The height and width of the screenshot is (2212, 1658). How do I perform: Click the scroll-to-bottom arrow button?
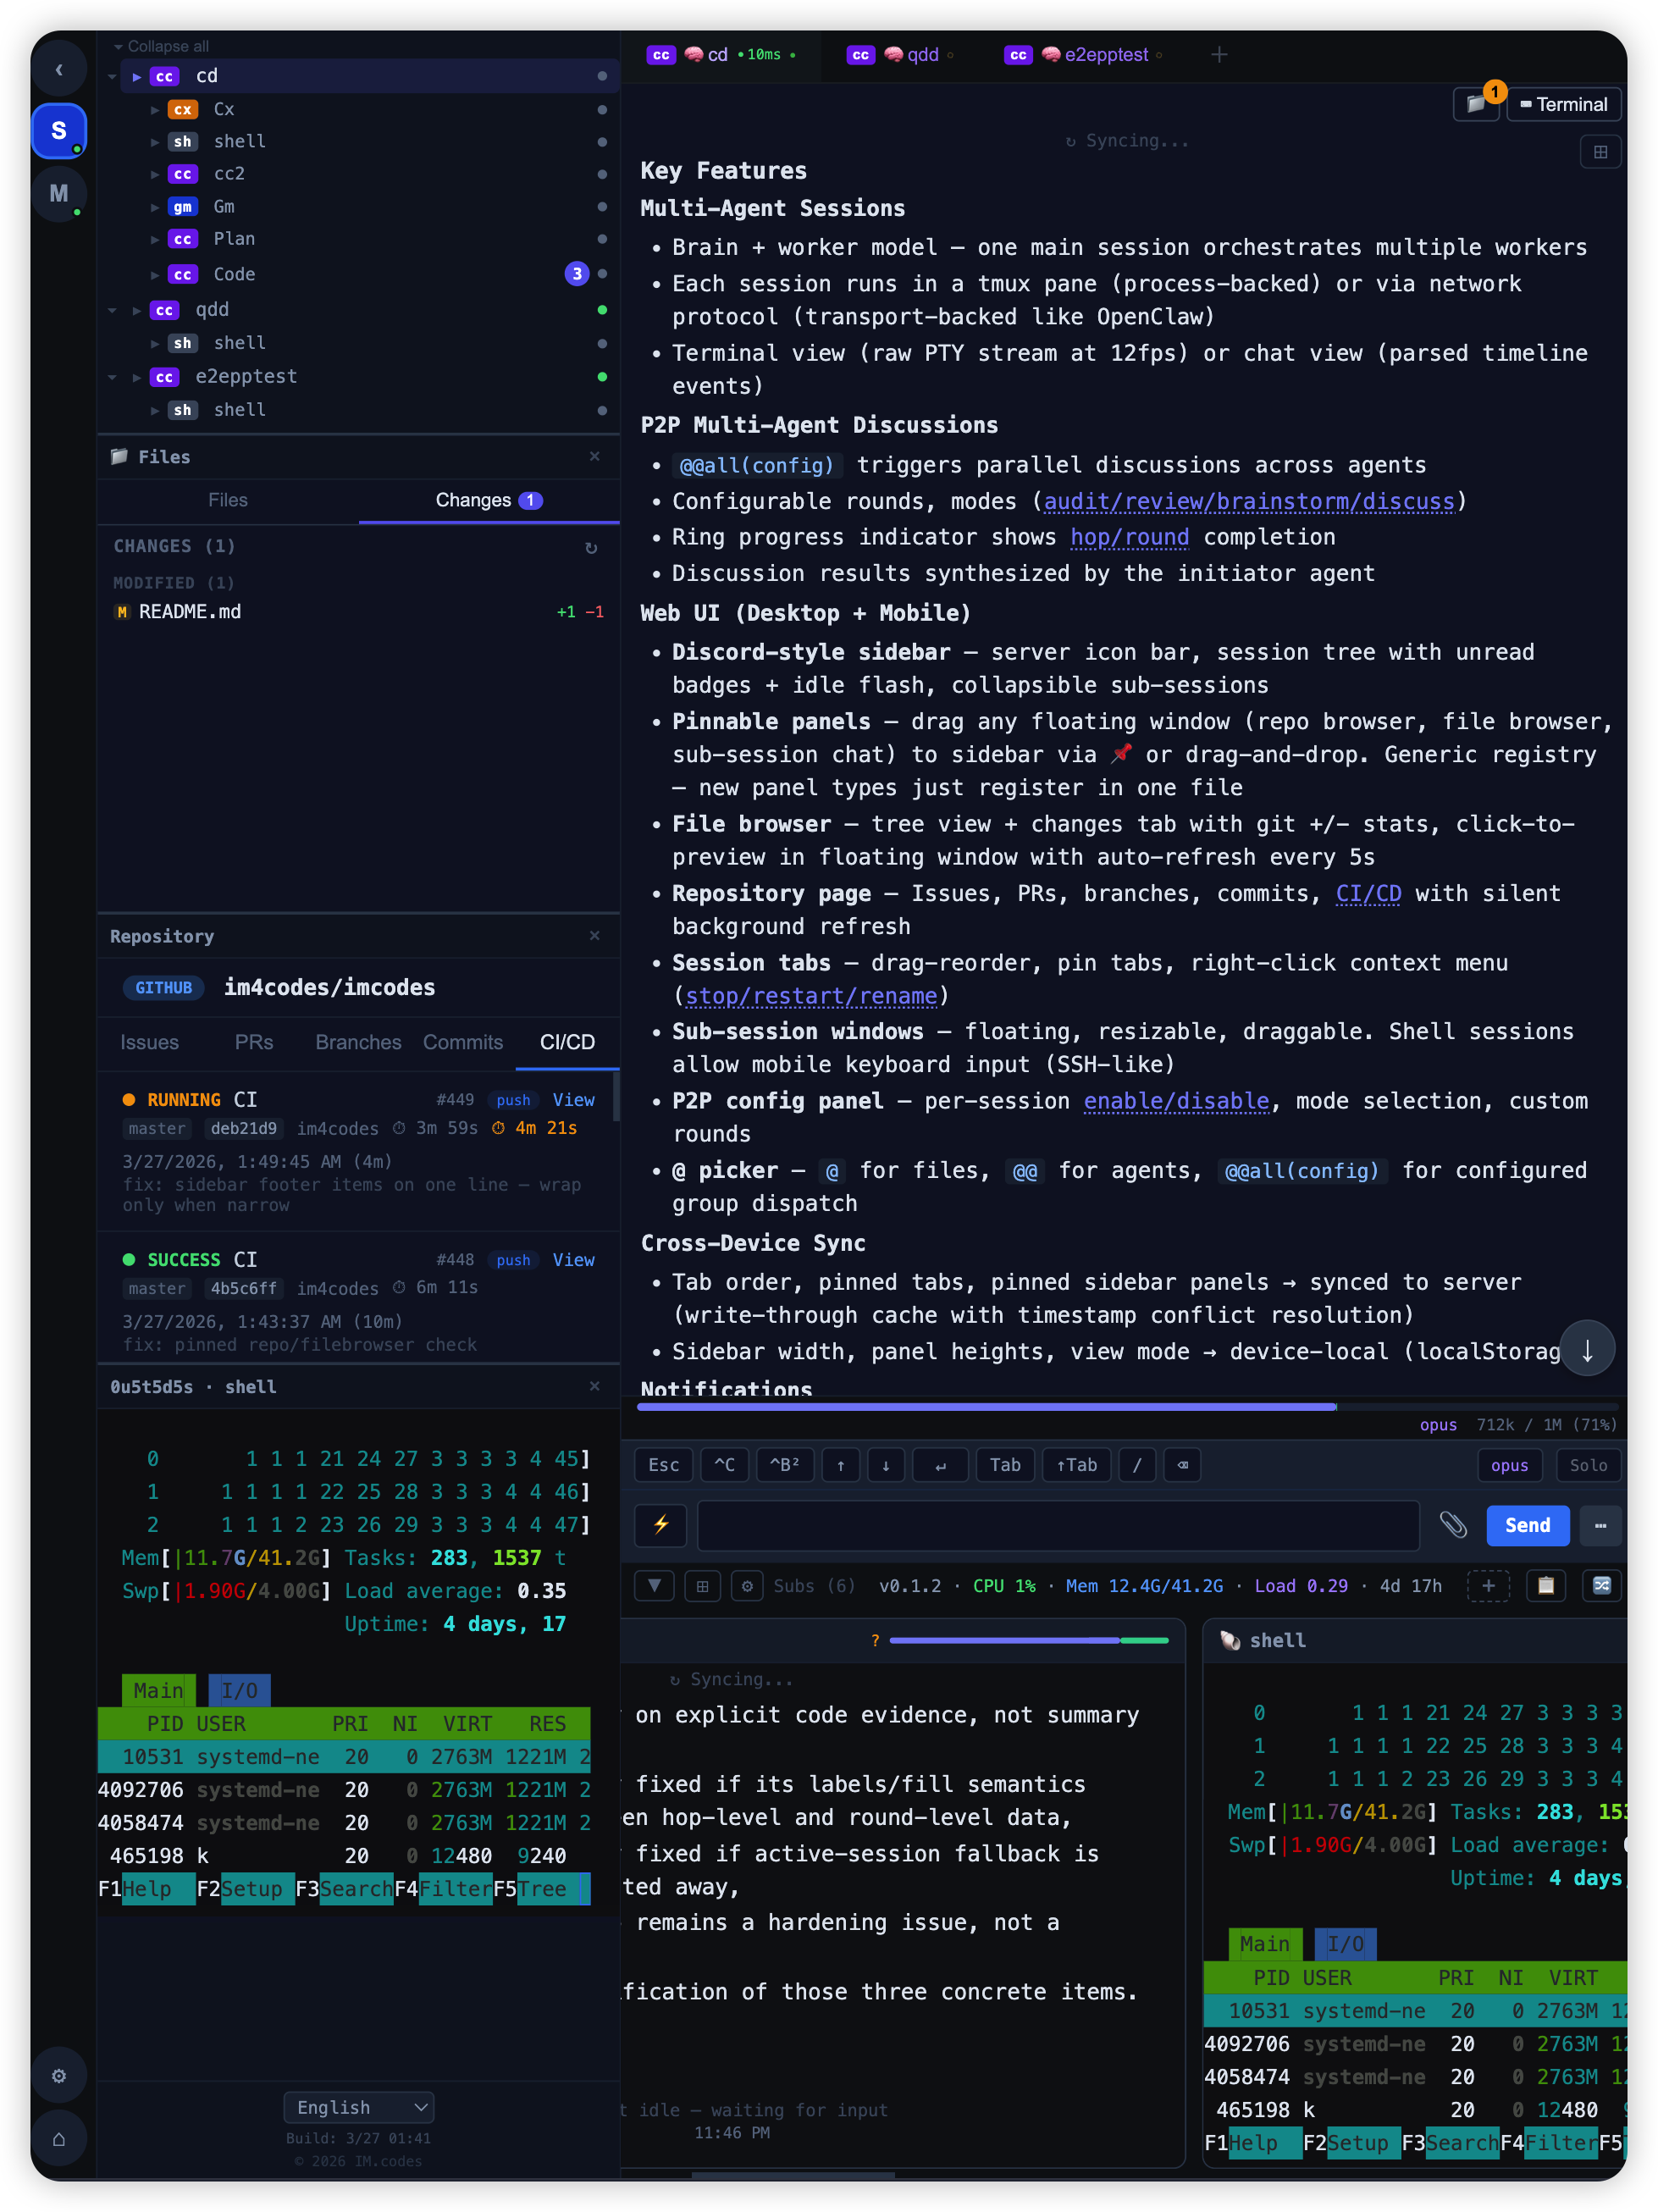point(1587,1349)
